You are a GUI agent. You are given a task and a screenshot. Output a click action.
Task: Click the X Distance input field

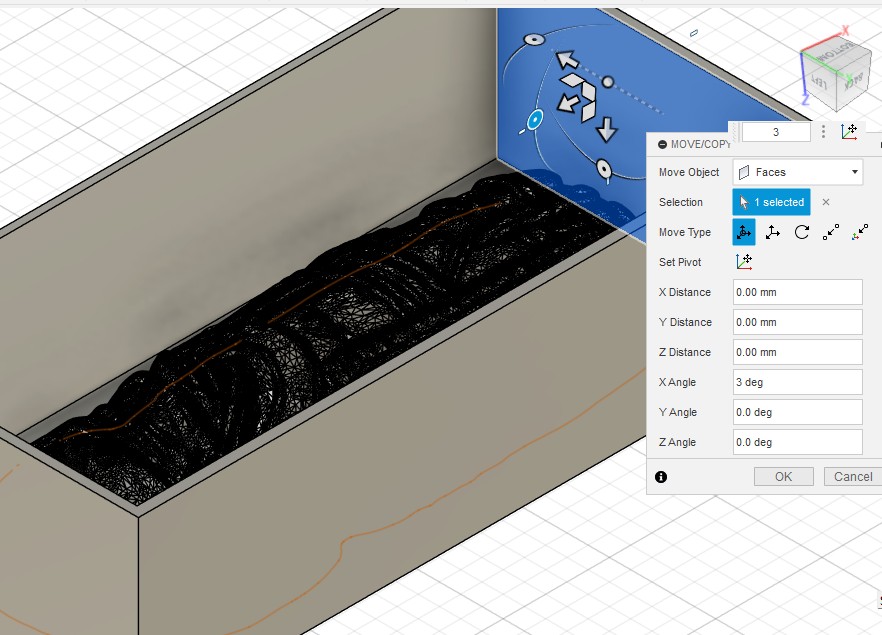[x=797, y=292]
